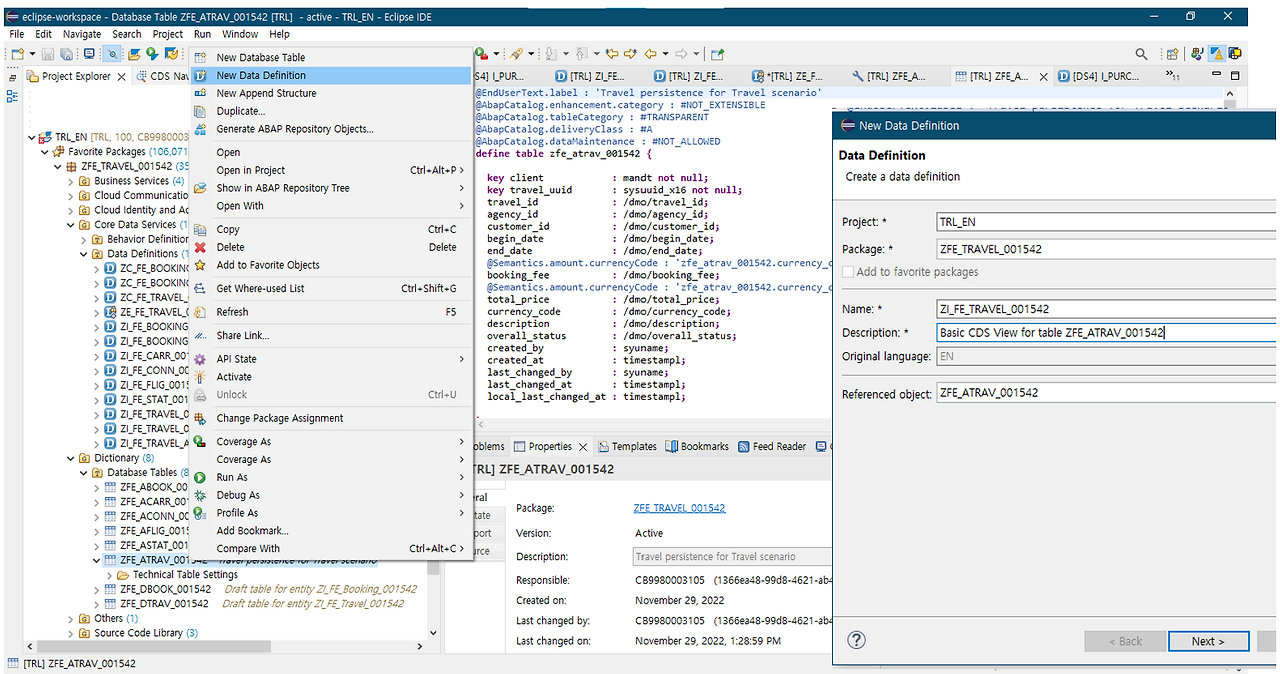
Task: Expand the Others tree node
Action: coord(71,619)
